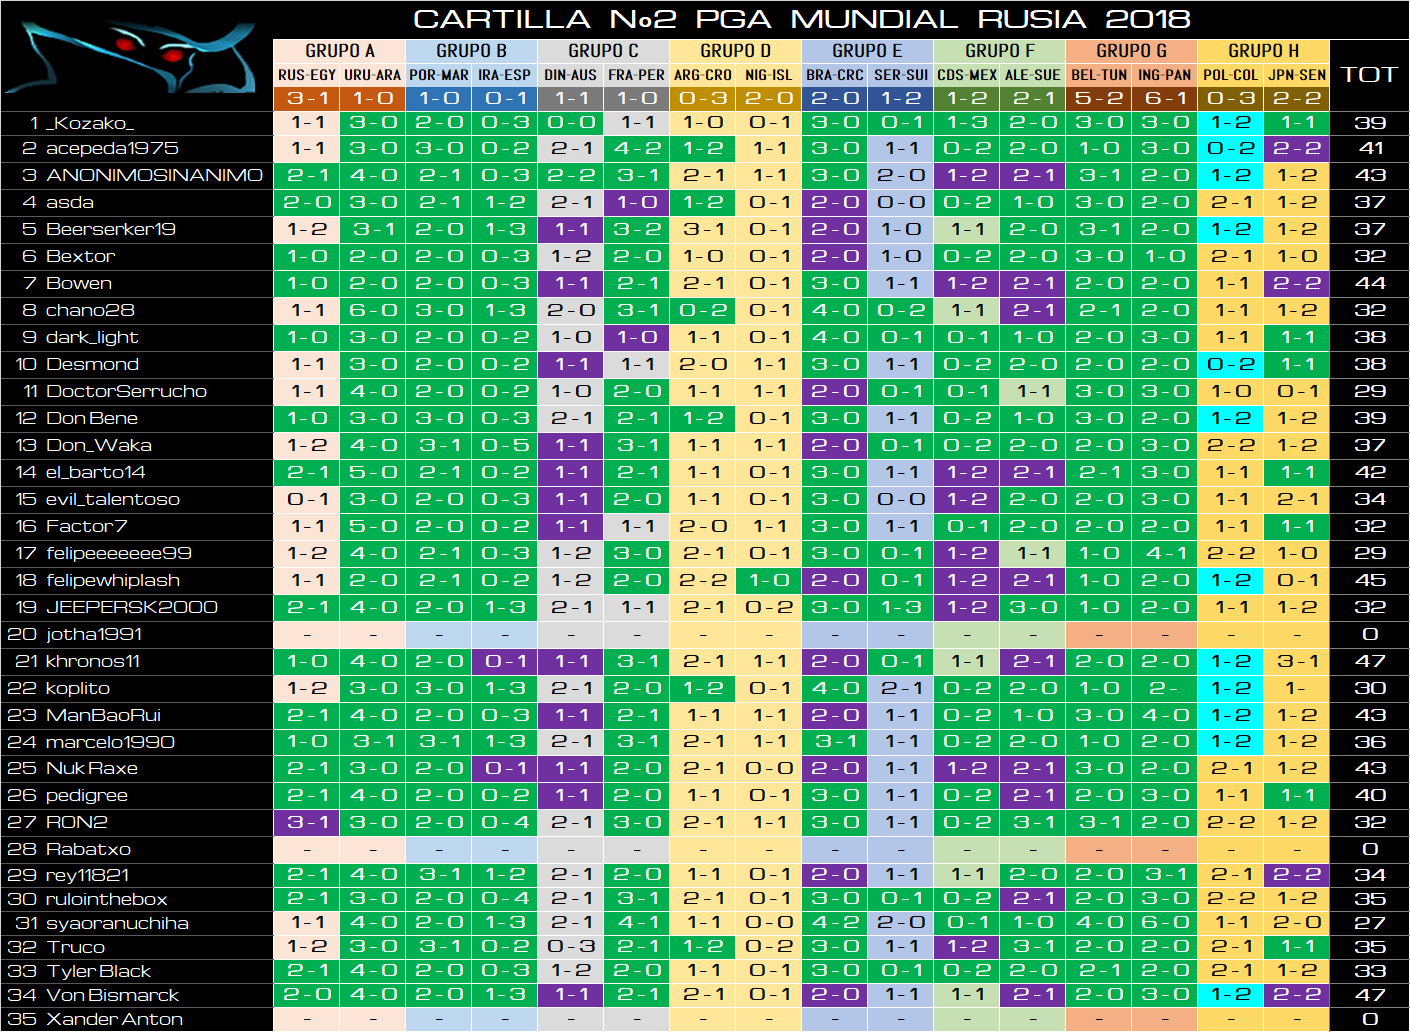This screenshot has height=1032, width=1410.
Task: Select the GRUPO G header
Action: (x=1131, y=51)
